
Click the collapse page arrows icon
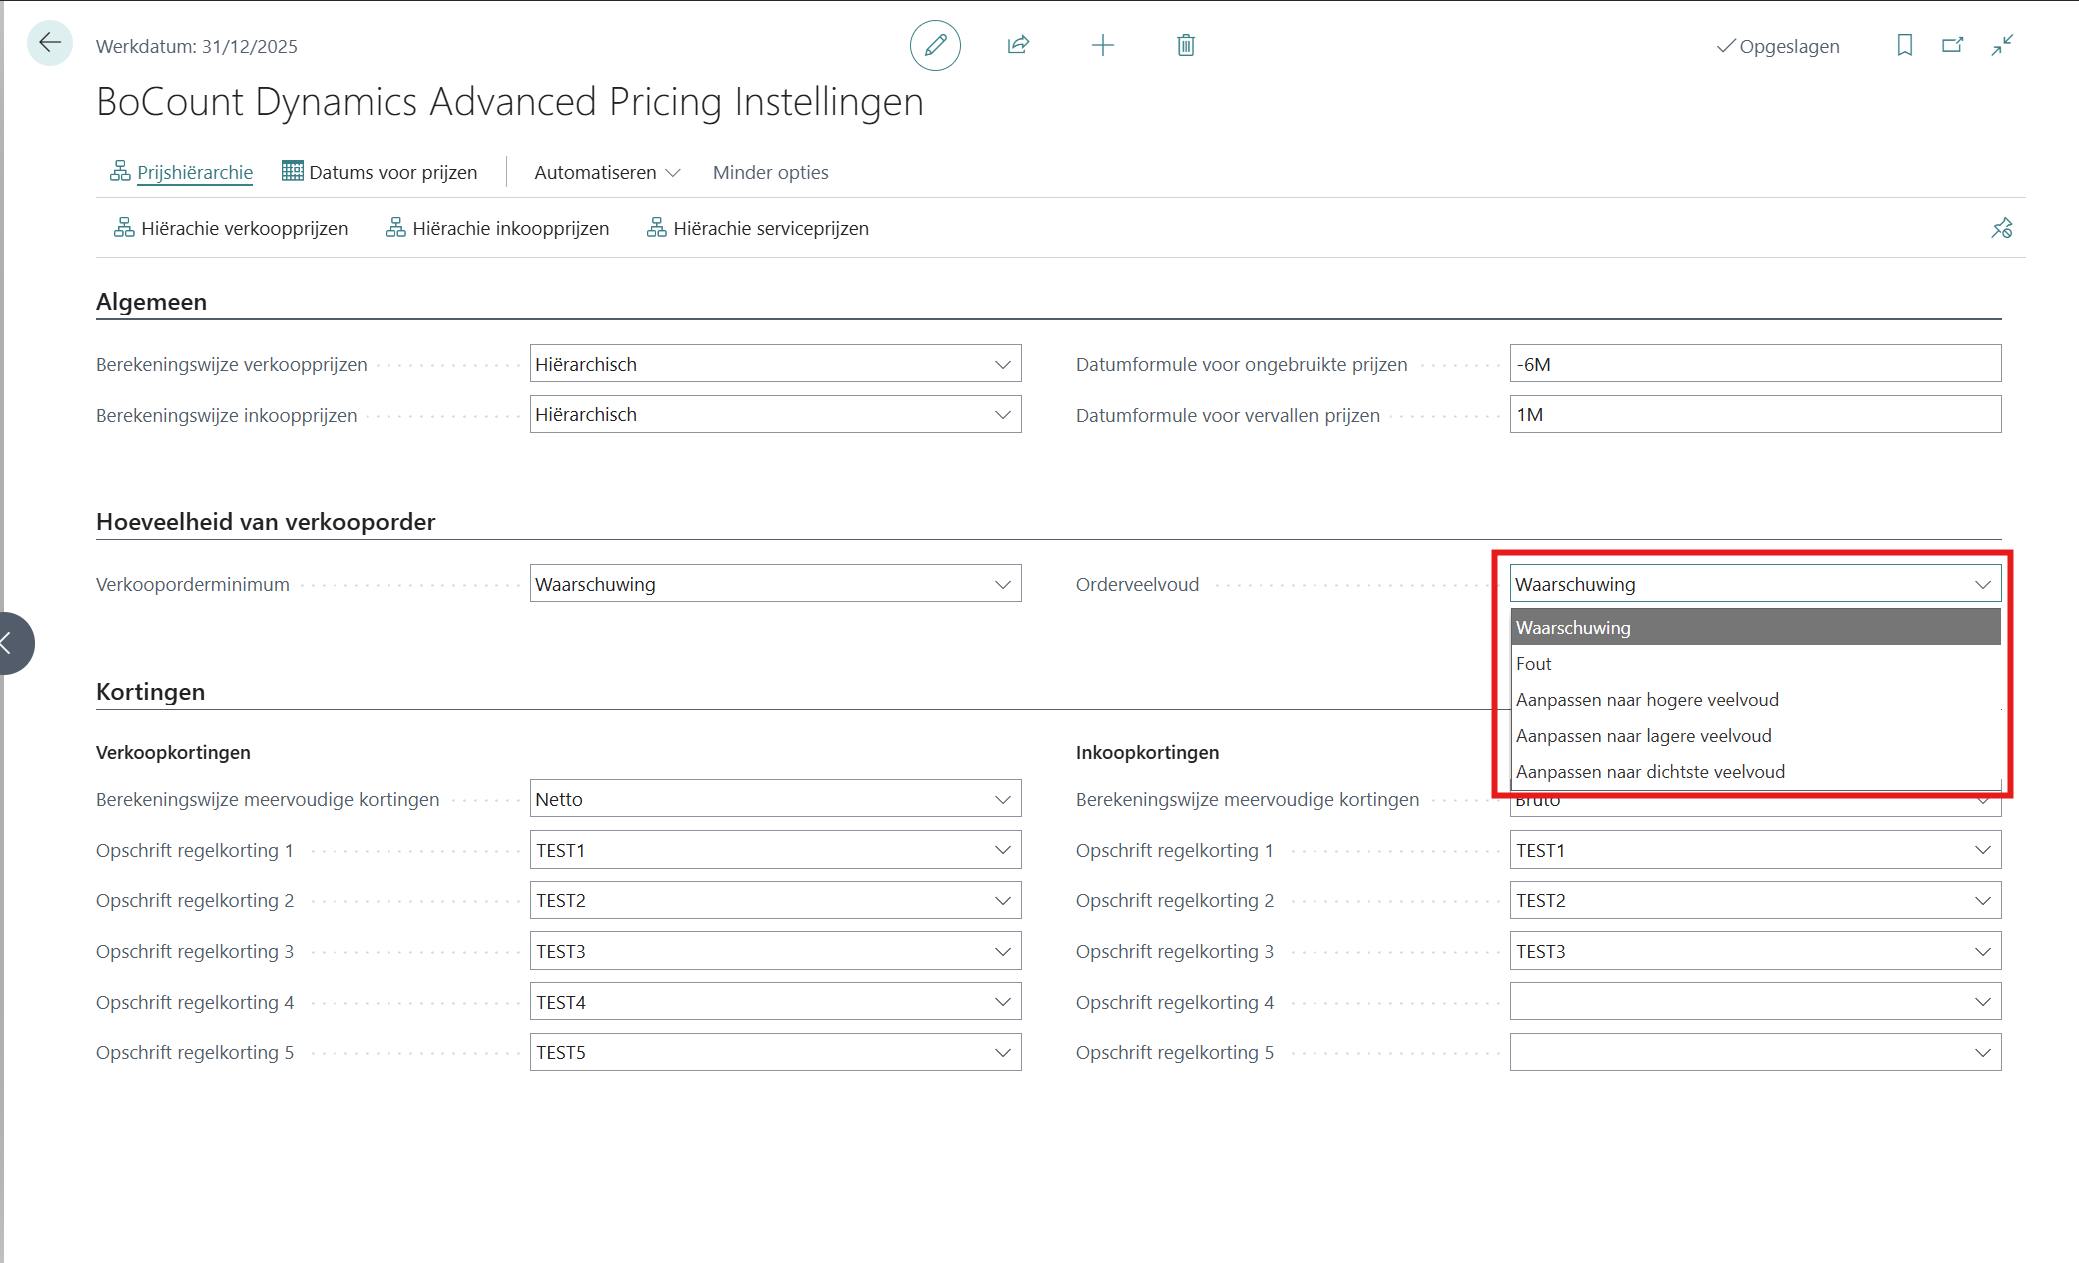2002,45
